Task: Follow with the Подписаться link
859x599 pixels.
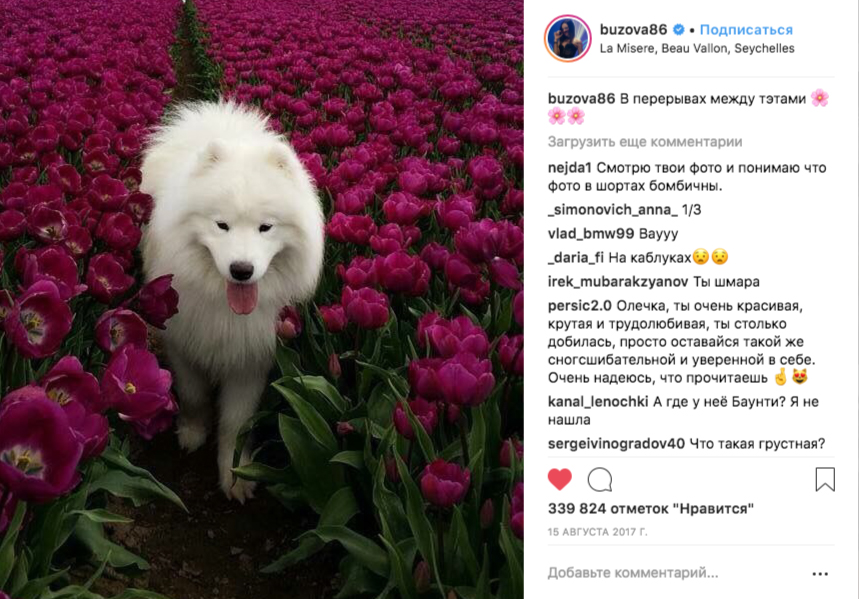Action: click(746, 30)
